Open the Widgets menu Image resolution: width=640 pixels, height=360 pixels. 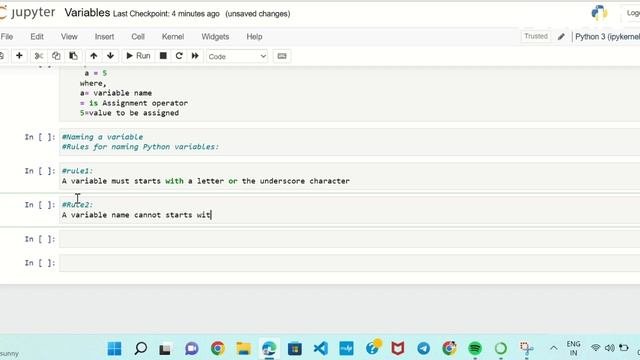(x=215, y=37)
